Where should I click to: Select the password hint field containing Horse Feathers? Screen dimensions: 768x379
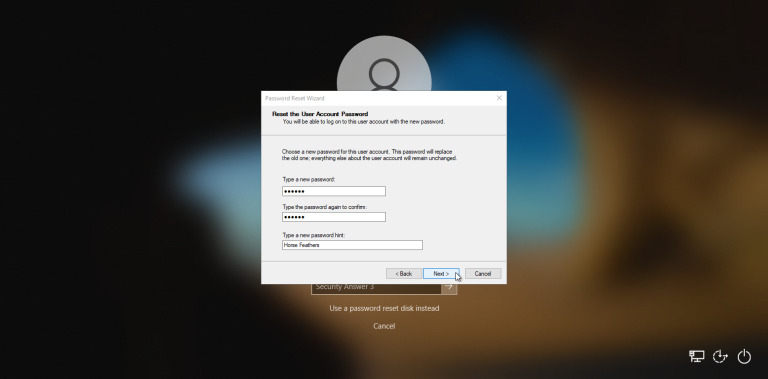(x=352, y=245)
